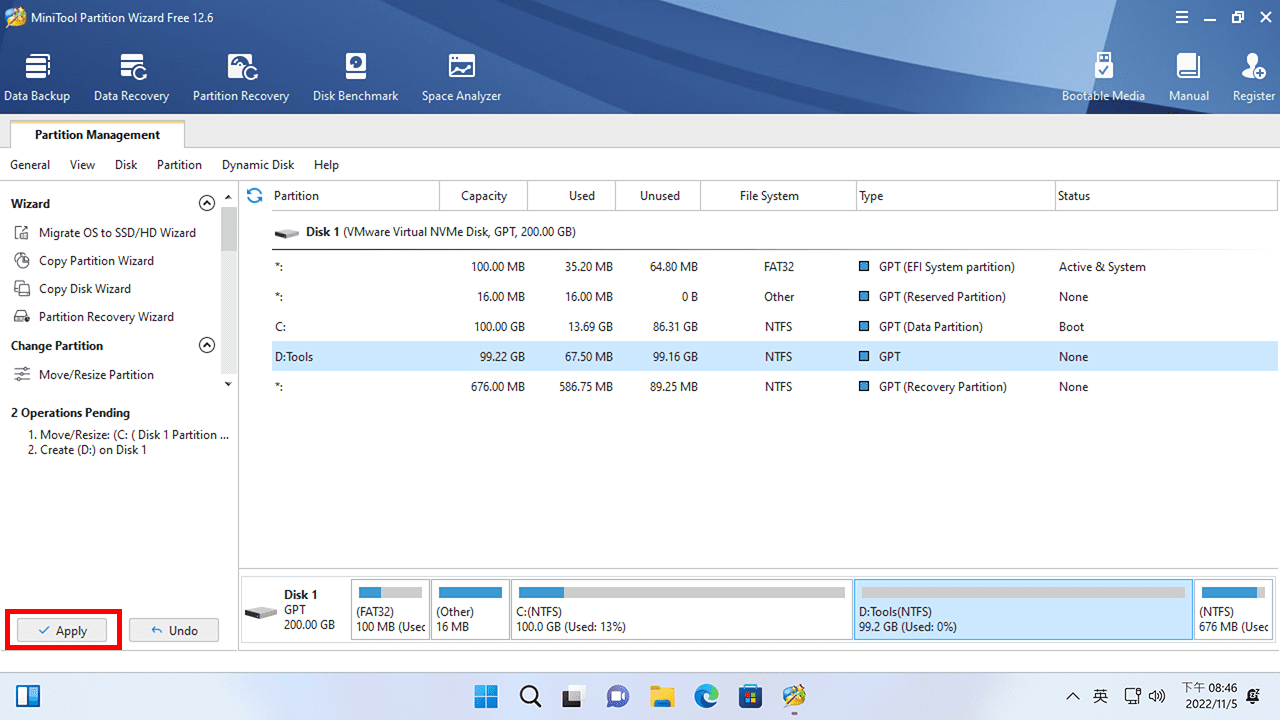
Task: Open the Dynamic Disk menu
Action: tap(257, 164)
